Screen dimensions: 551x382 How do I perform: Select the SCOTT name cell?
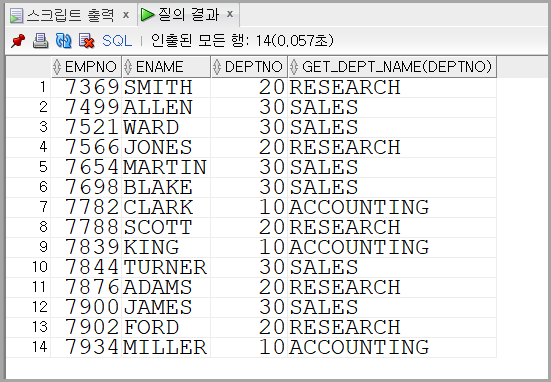coord(166,227)
